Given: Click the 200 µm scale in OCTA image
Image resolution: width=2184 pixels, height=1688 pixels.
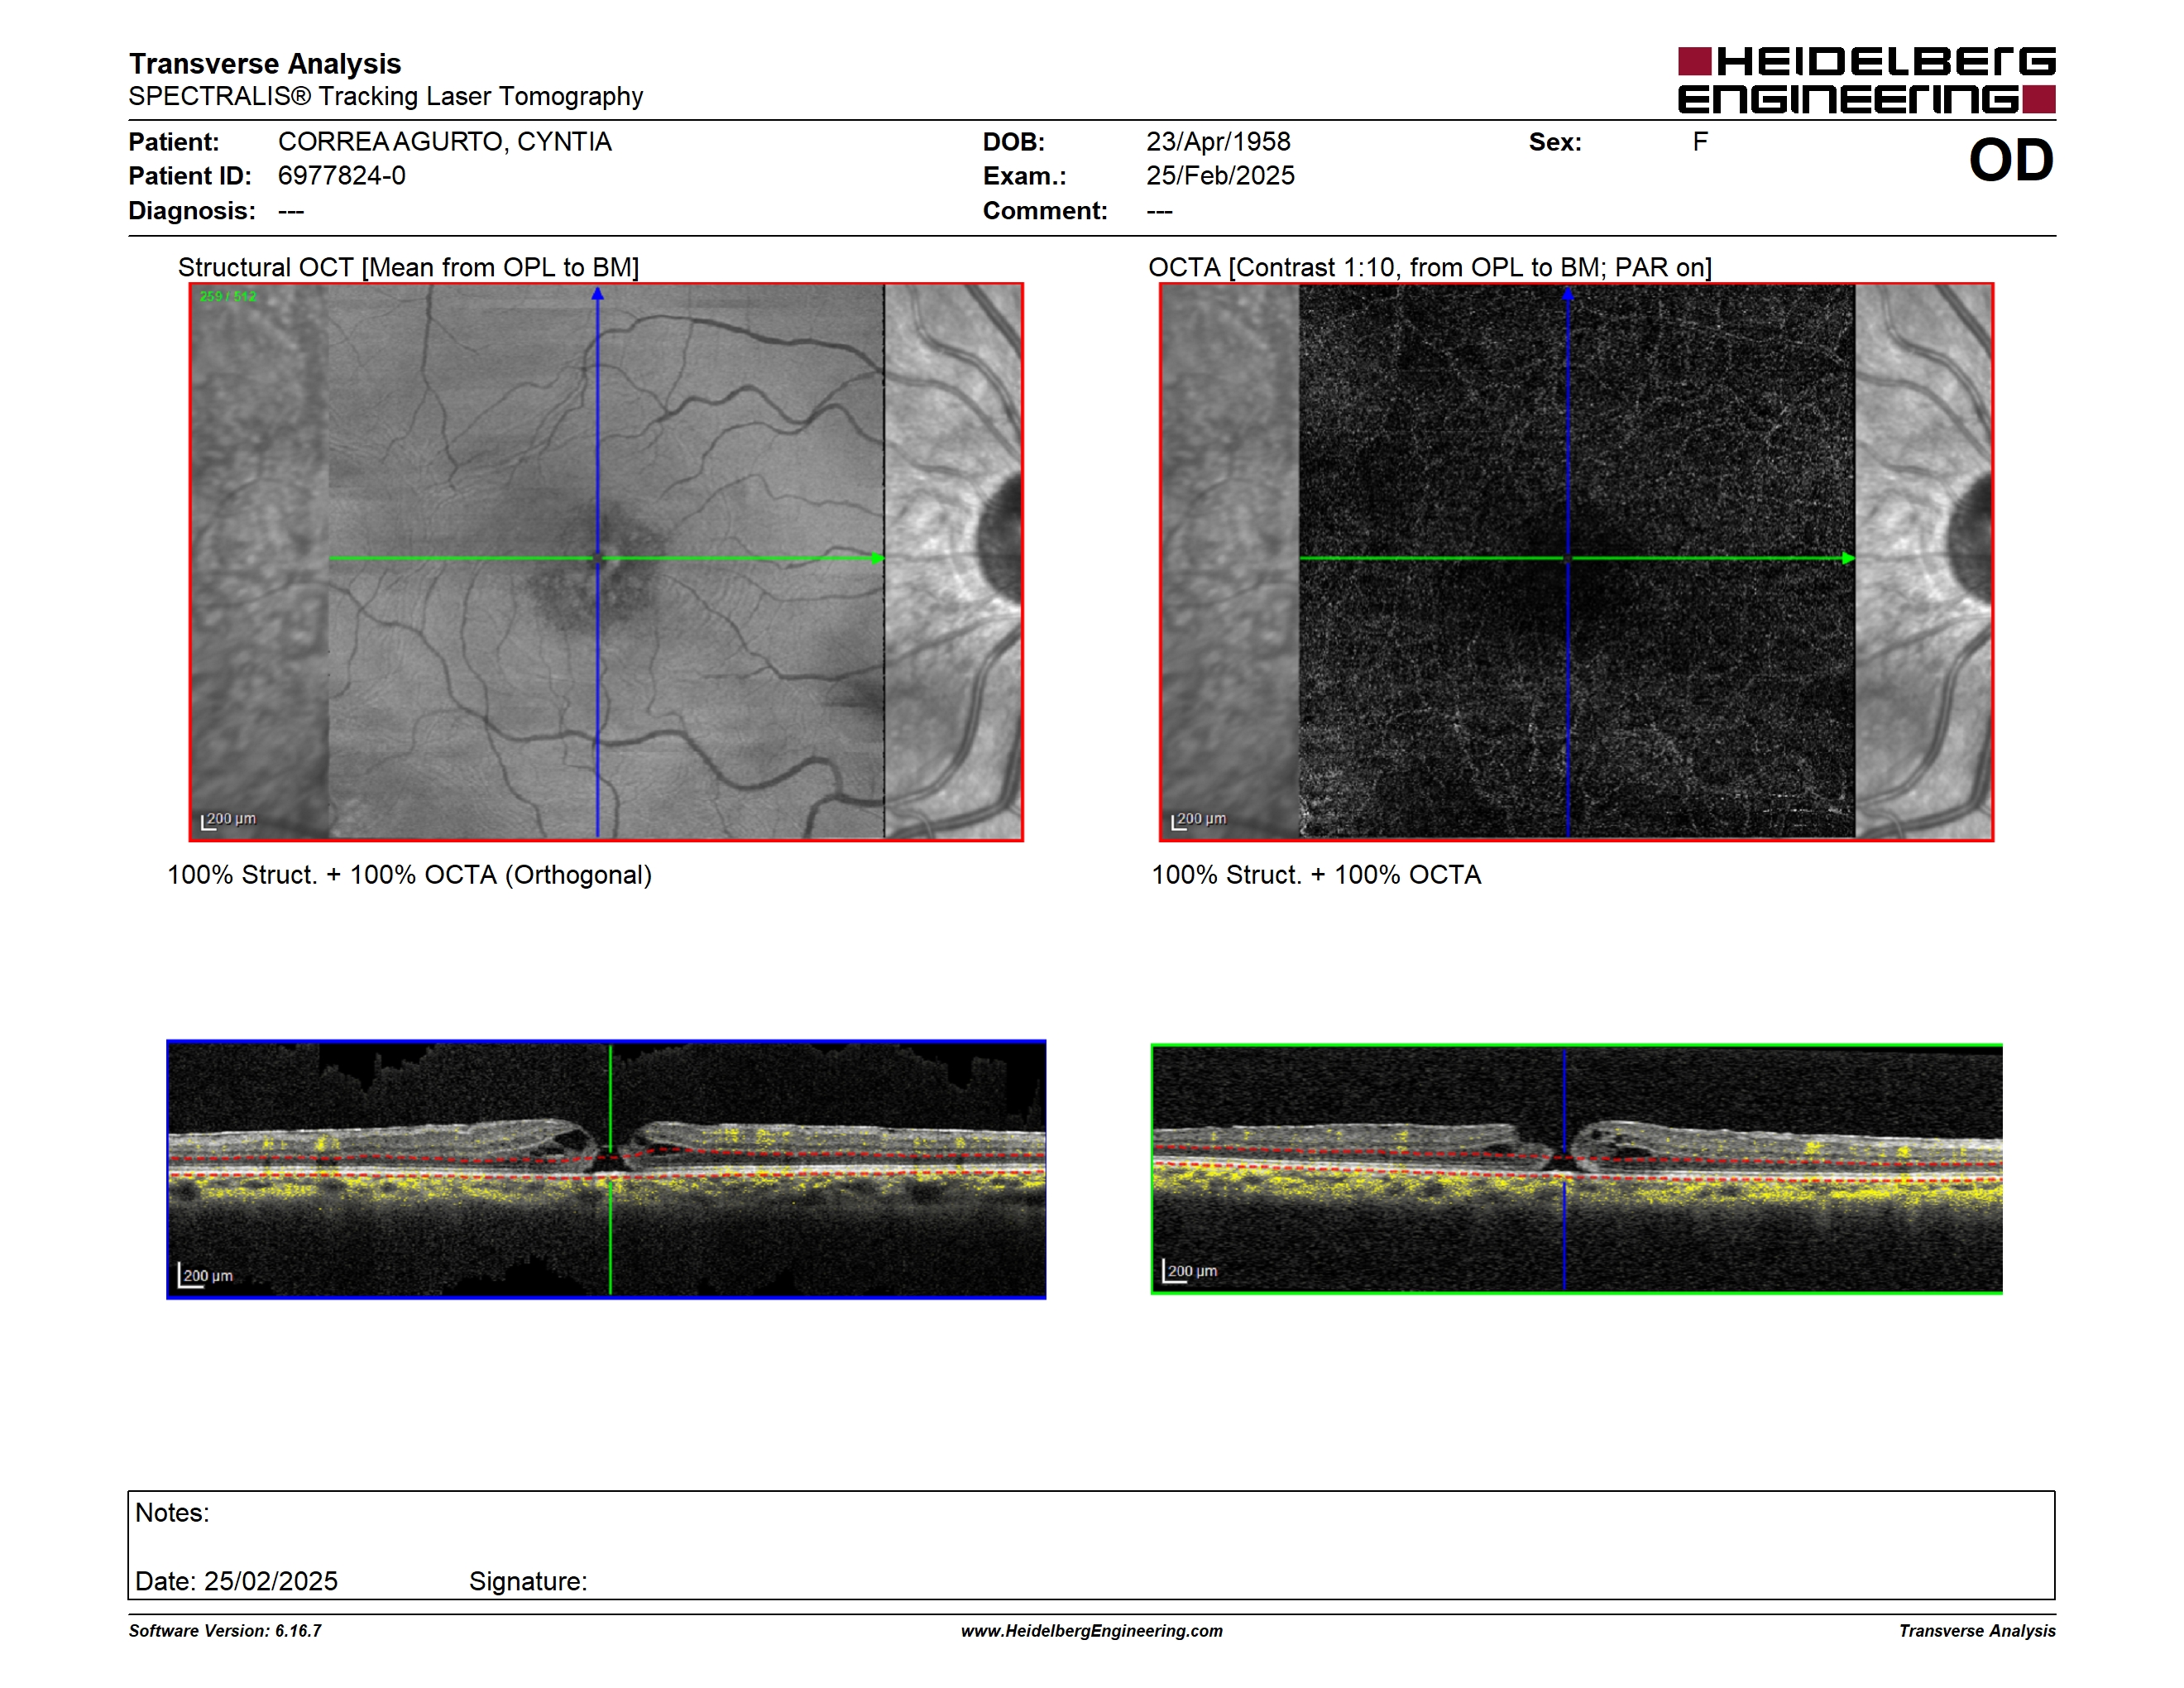Looking at the screenshot, I should [1199, 820].
